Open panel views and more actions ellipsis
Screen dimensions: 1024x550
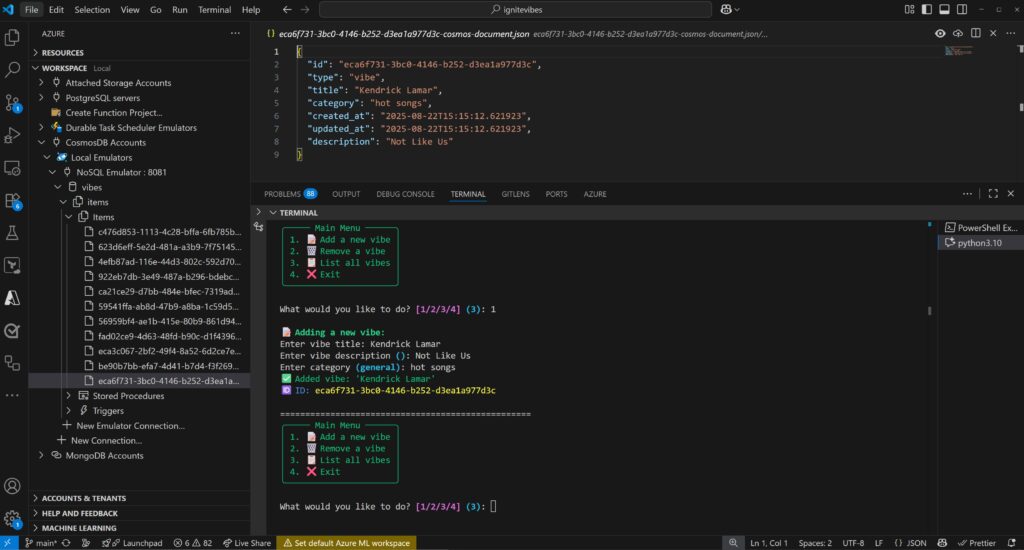click(967, 194)
